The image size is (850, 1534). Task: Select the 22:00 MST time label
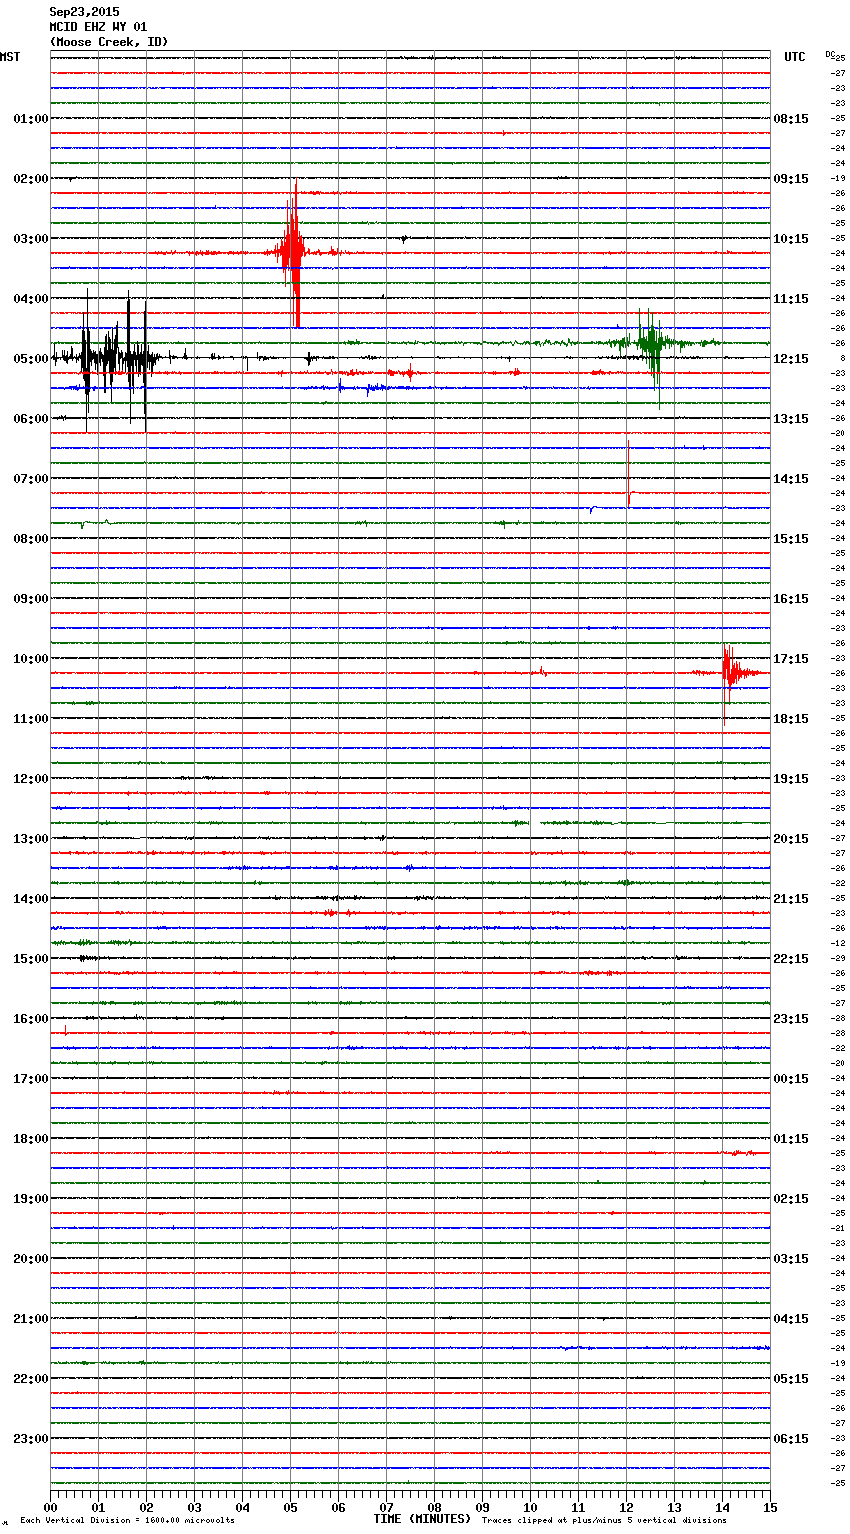(30, 1378)
